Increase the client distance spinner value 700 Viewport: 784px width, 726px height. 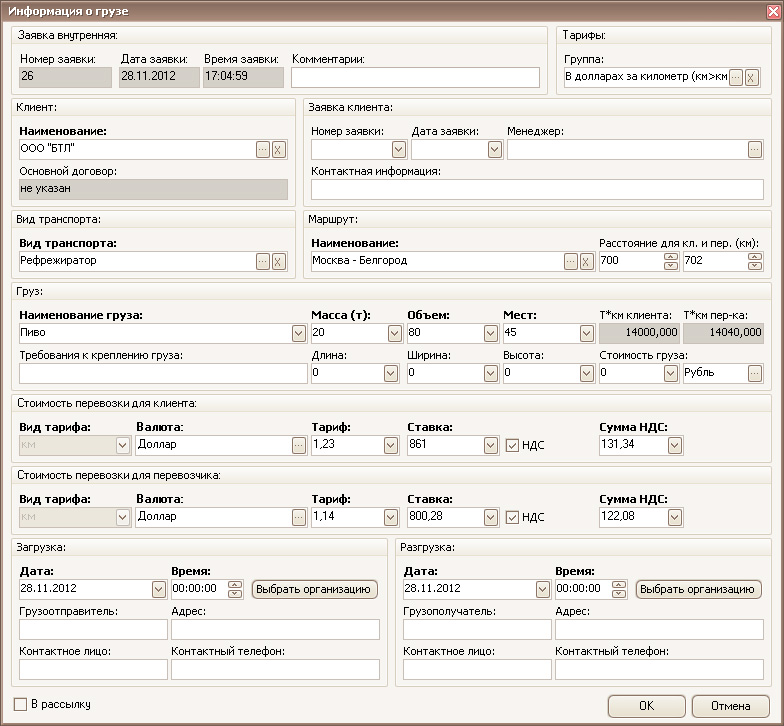[x=670, y=257]
